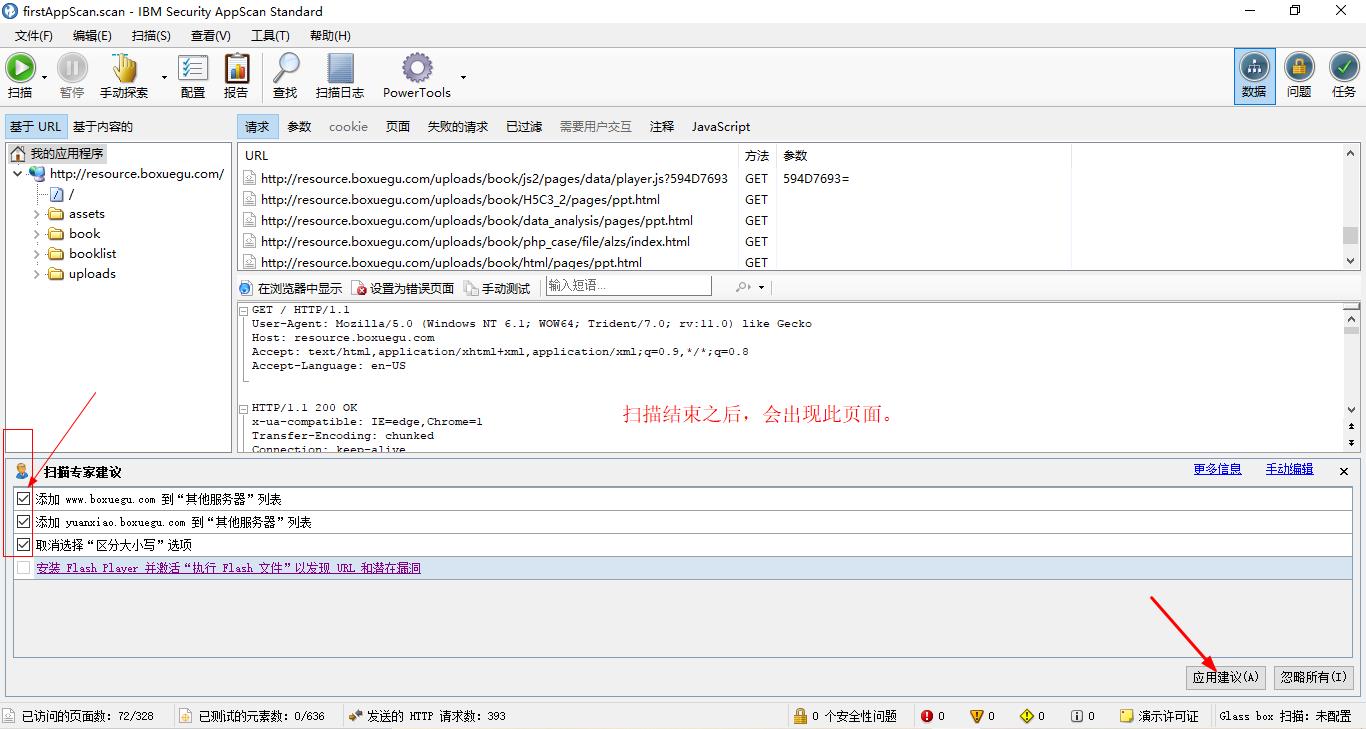Open the Report toolbar icon
Image resolution: width=1366 pixels, height=729 pixels.
click(237, 68)
